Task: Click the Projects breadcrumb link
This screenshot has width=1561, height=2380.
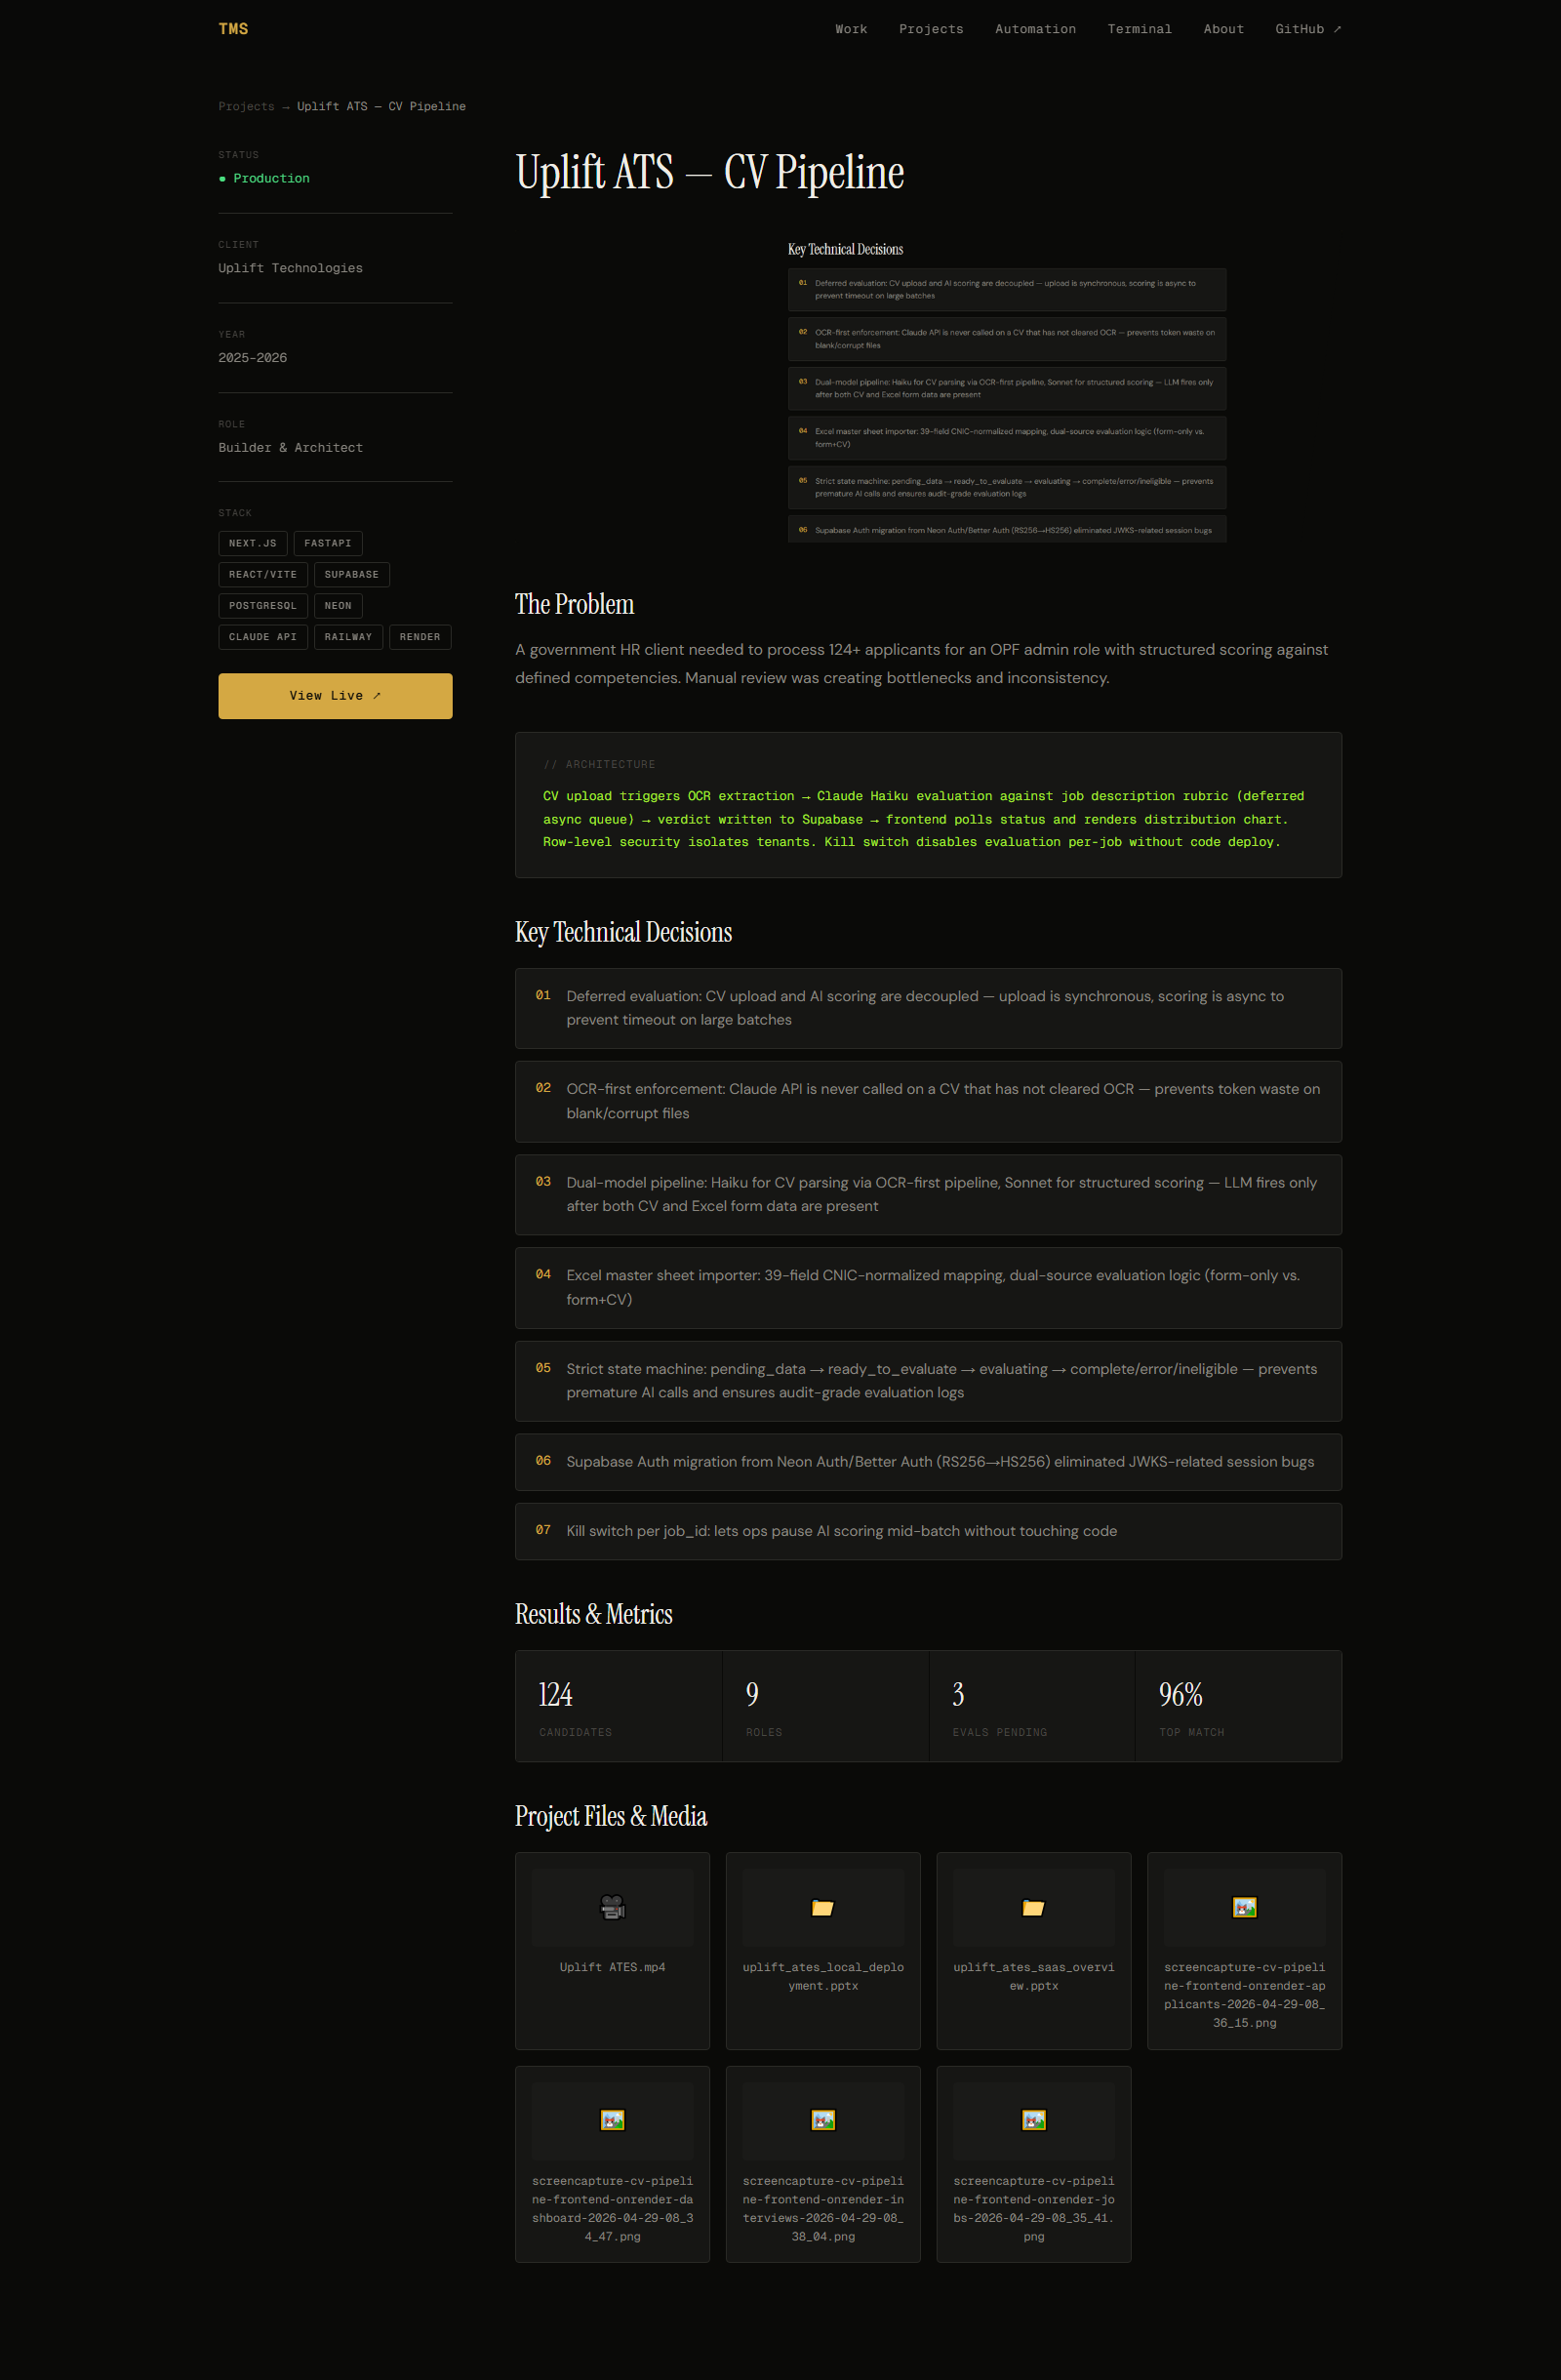Action: tap(246, 106)
